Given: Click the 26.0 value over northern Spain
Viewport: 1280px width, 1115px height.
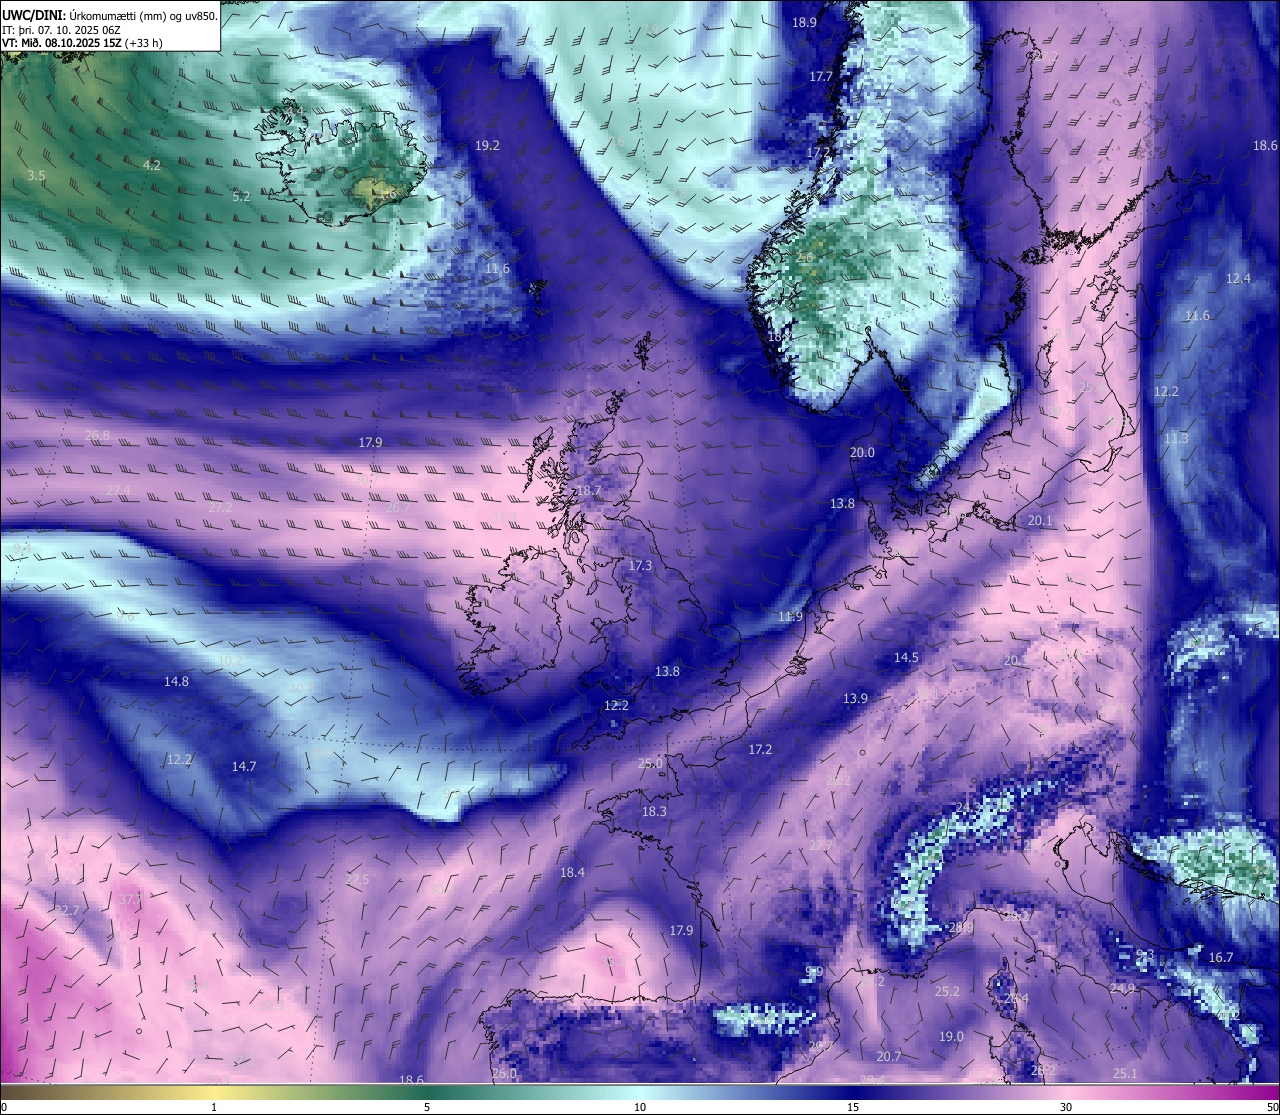Looking at the screenshot, I should pos(505,1073).
